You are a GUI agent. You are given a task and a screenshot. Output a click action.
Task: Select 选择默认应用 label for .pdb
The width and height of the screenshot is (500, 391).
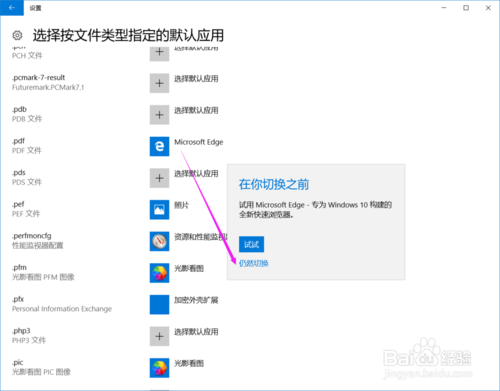(x=196, y=110)
